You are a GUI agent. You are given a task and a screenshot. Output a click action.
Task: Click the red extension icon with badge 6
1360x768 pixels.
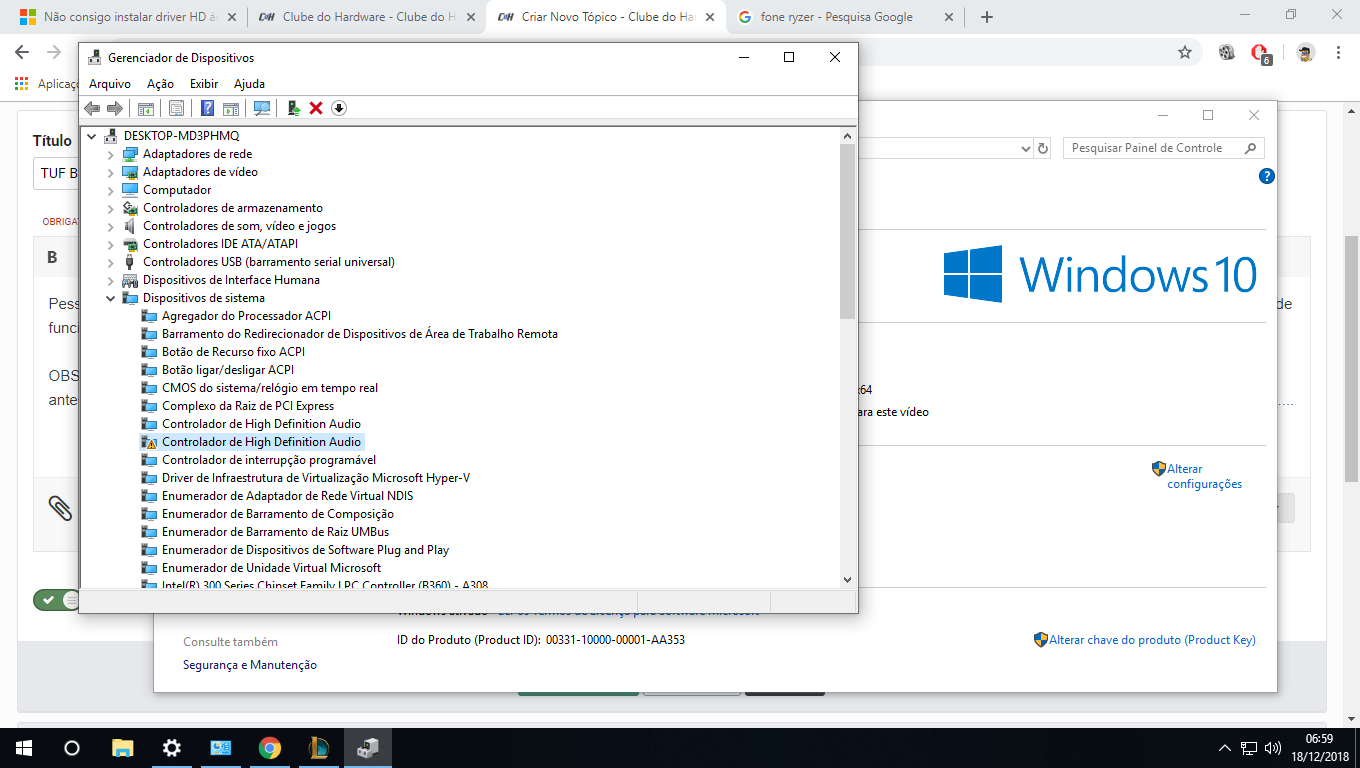[x=1261, y=53]
